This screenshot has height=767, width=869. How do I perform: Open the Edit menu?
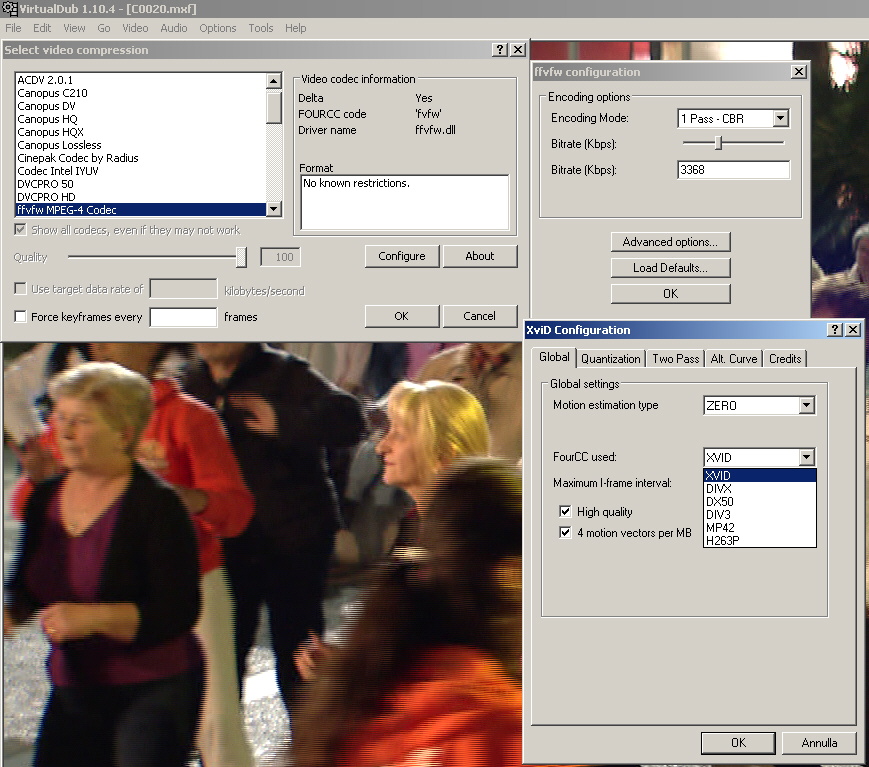pos(42,28)
